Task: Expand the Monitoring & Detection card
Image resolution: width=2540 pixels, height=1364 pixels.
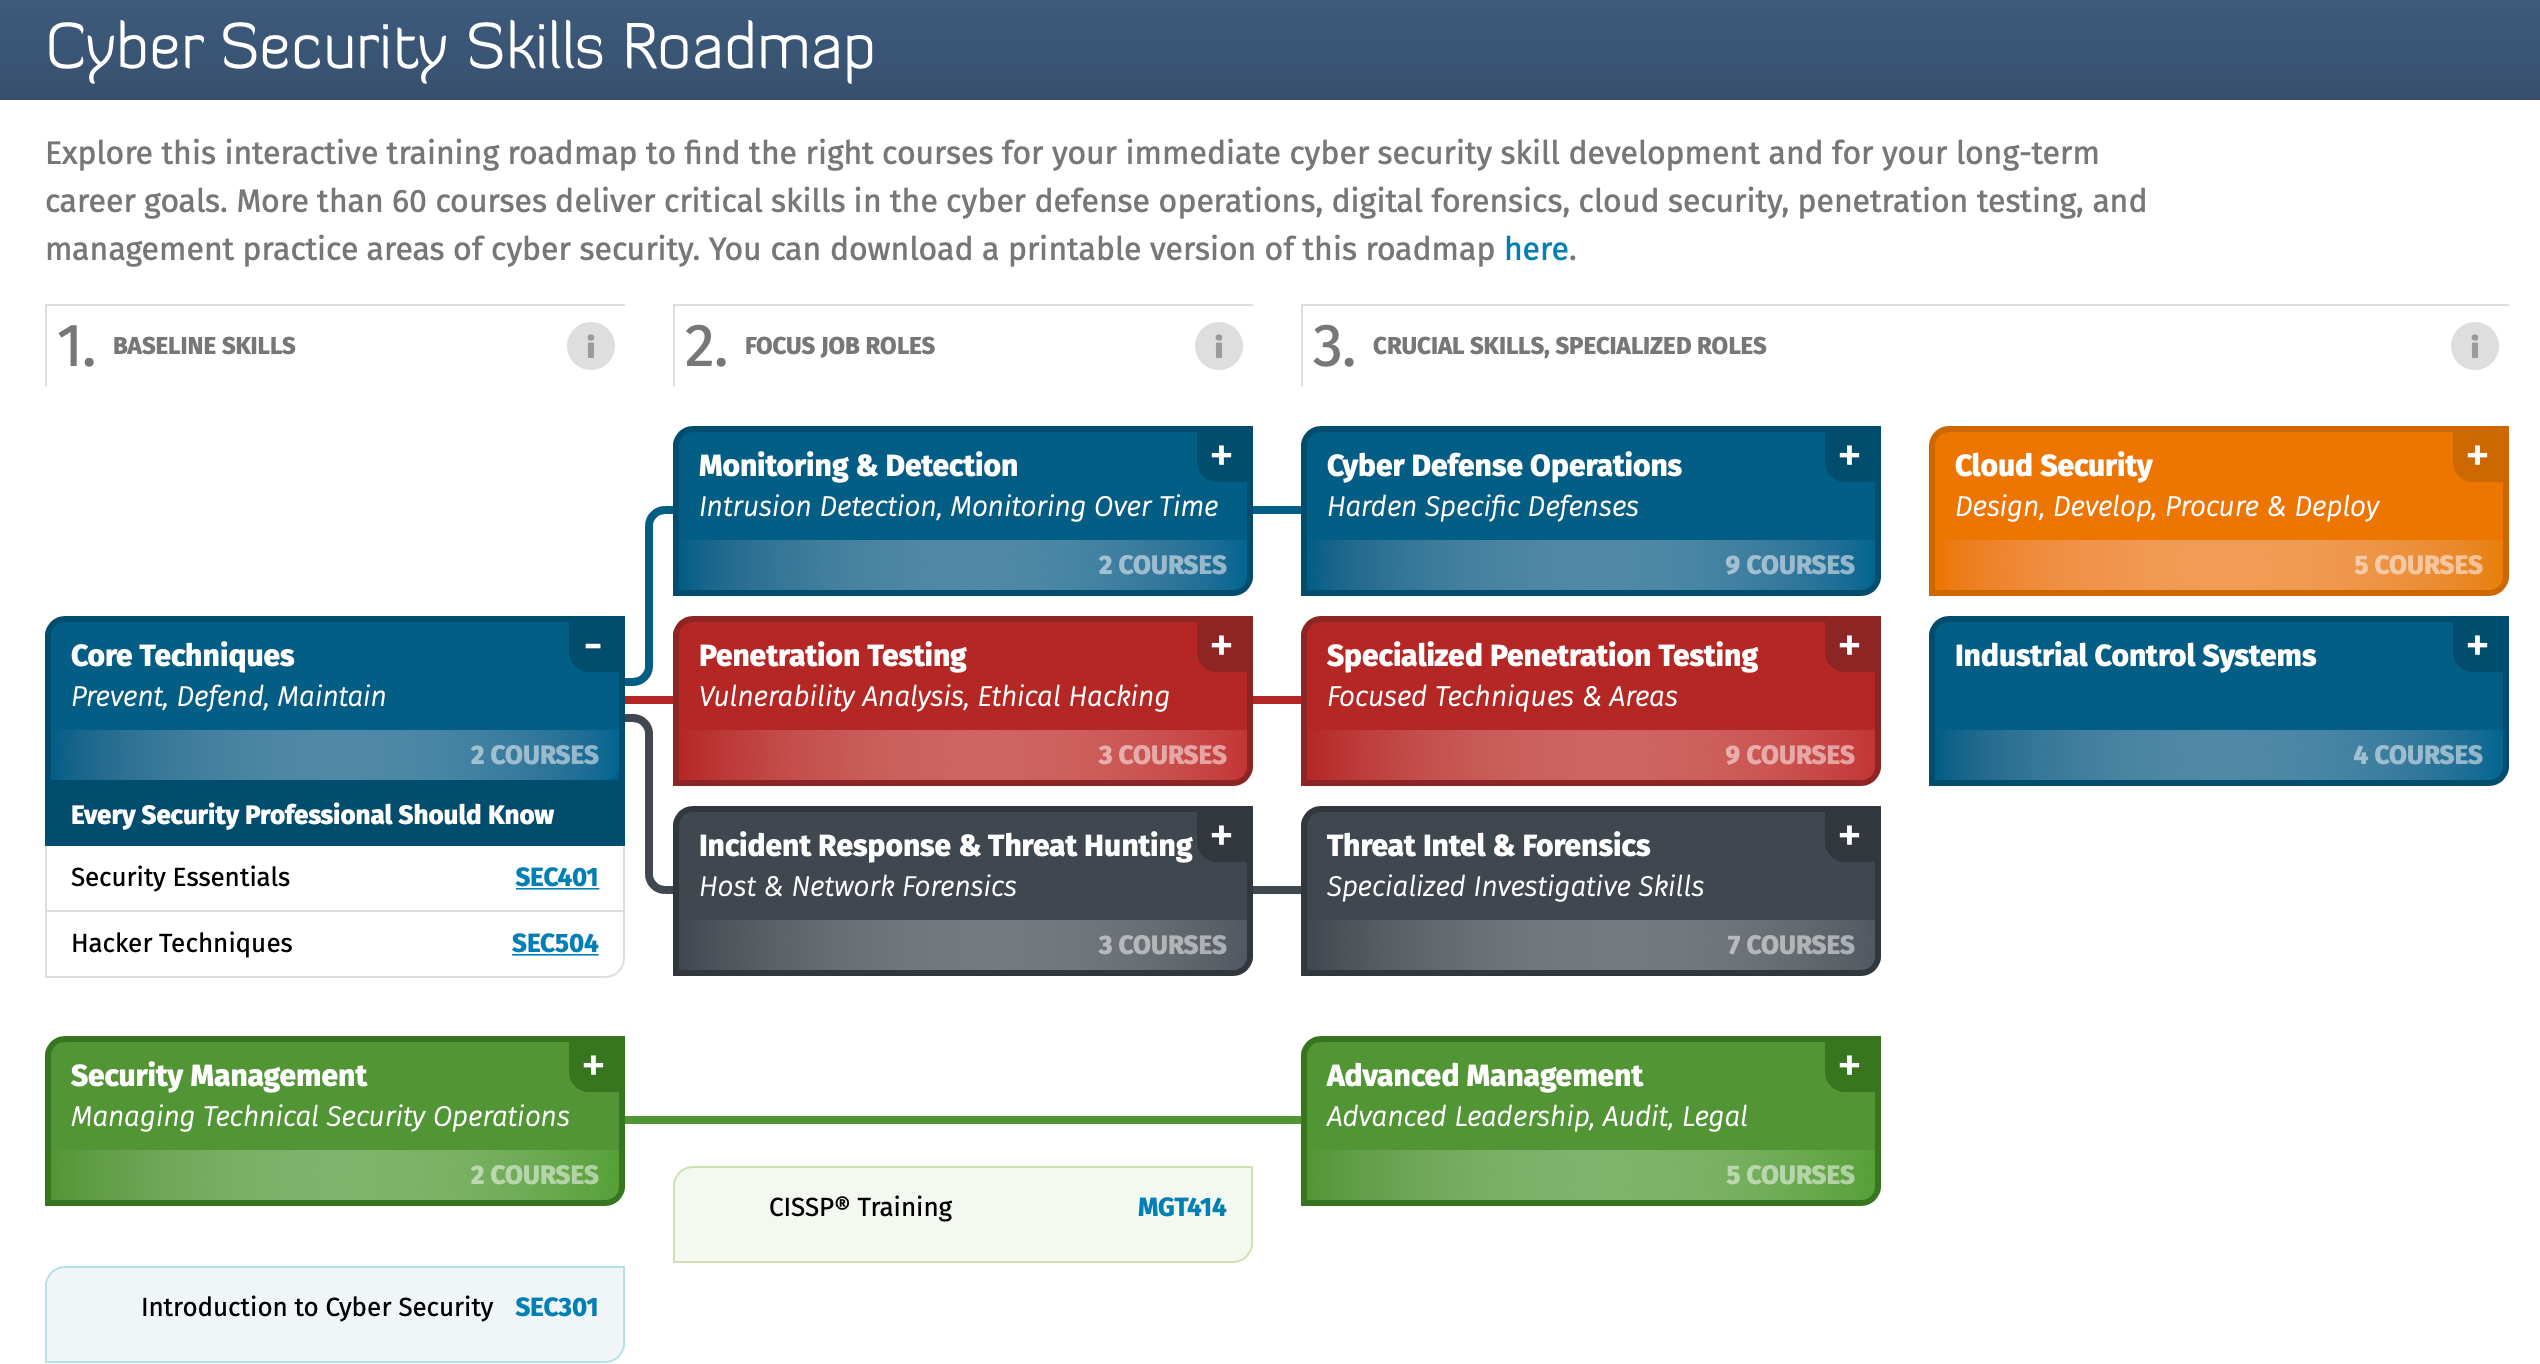Action: tap(1222, 456)
